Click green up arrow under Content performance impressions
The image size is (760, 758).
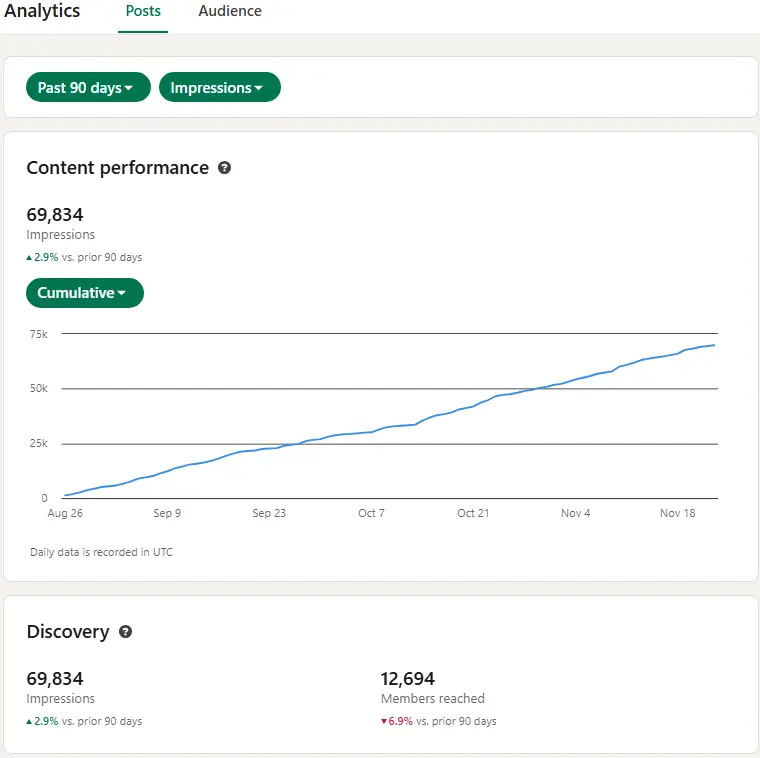point(29,258)
